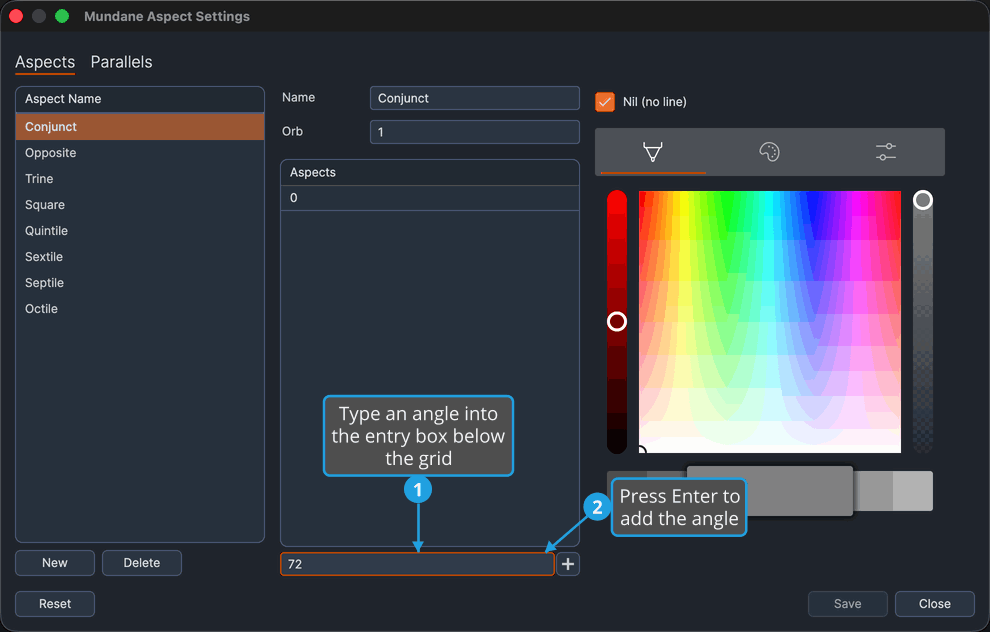Viewport: 990px width, 632px height.
Task: Pick a color in the spectrum area
Action: [770, 321]
